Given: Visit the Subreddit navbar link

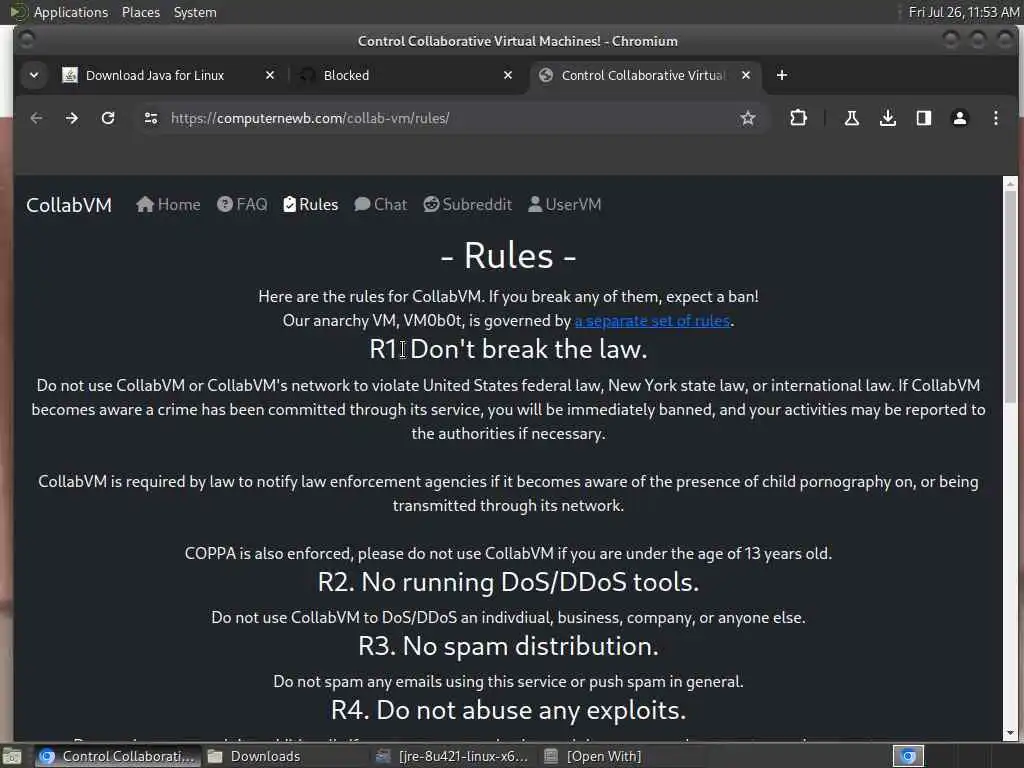Looking at the screenshot, I should click(468, 204).
